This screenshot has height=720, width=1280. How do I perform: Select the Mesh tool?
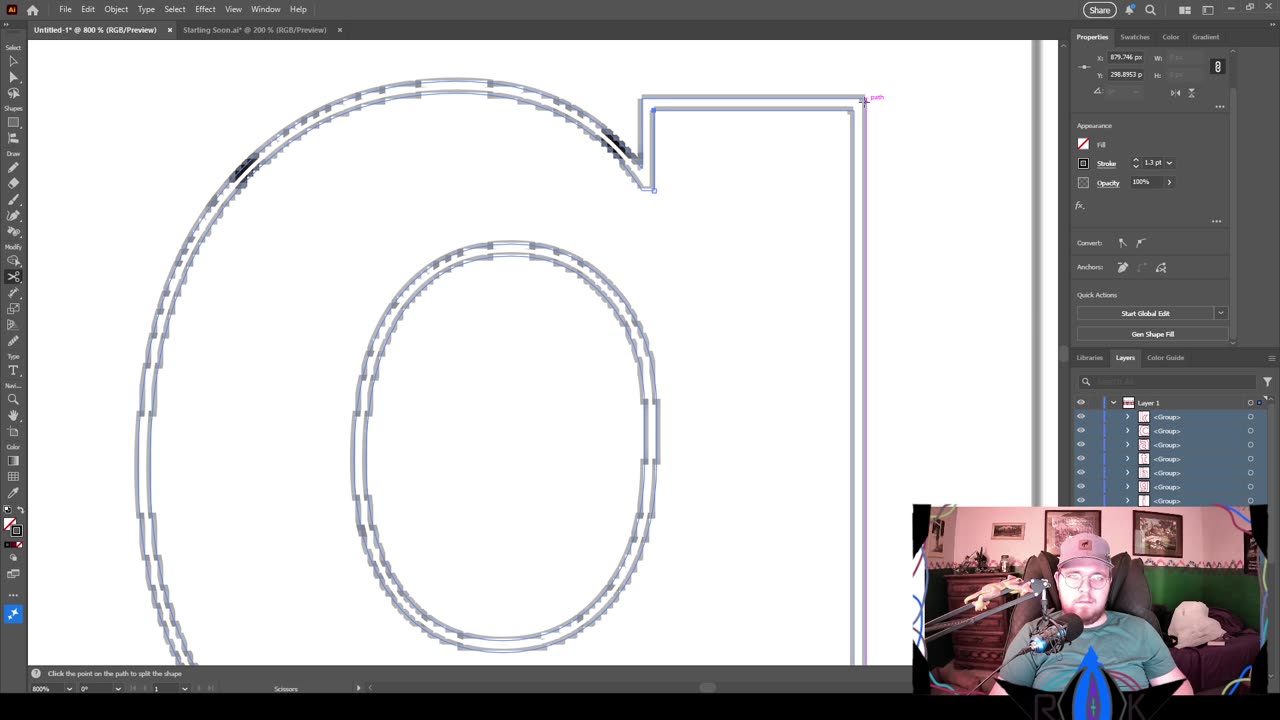click(x=13, y=477)
